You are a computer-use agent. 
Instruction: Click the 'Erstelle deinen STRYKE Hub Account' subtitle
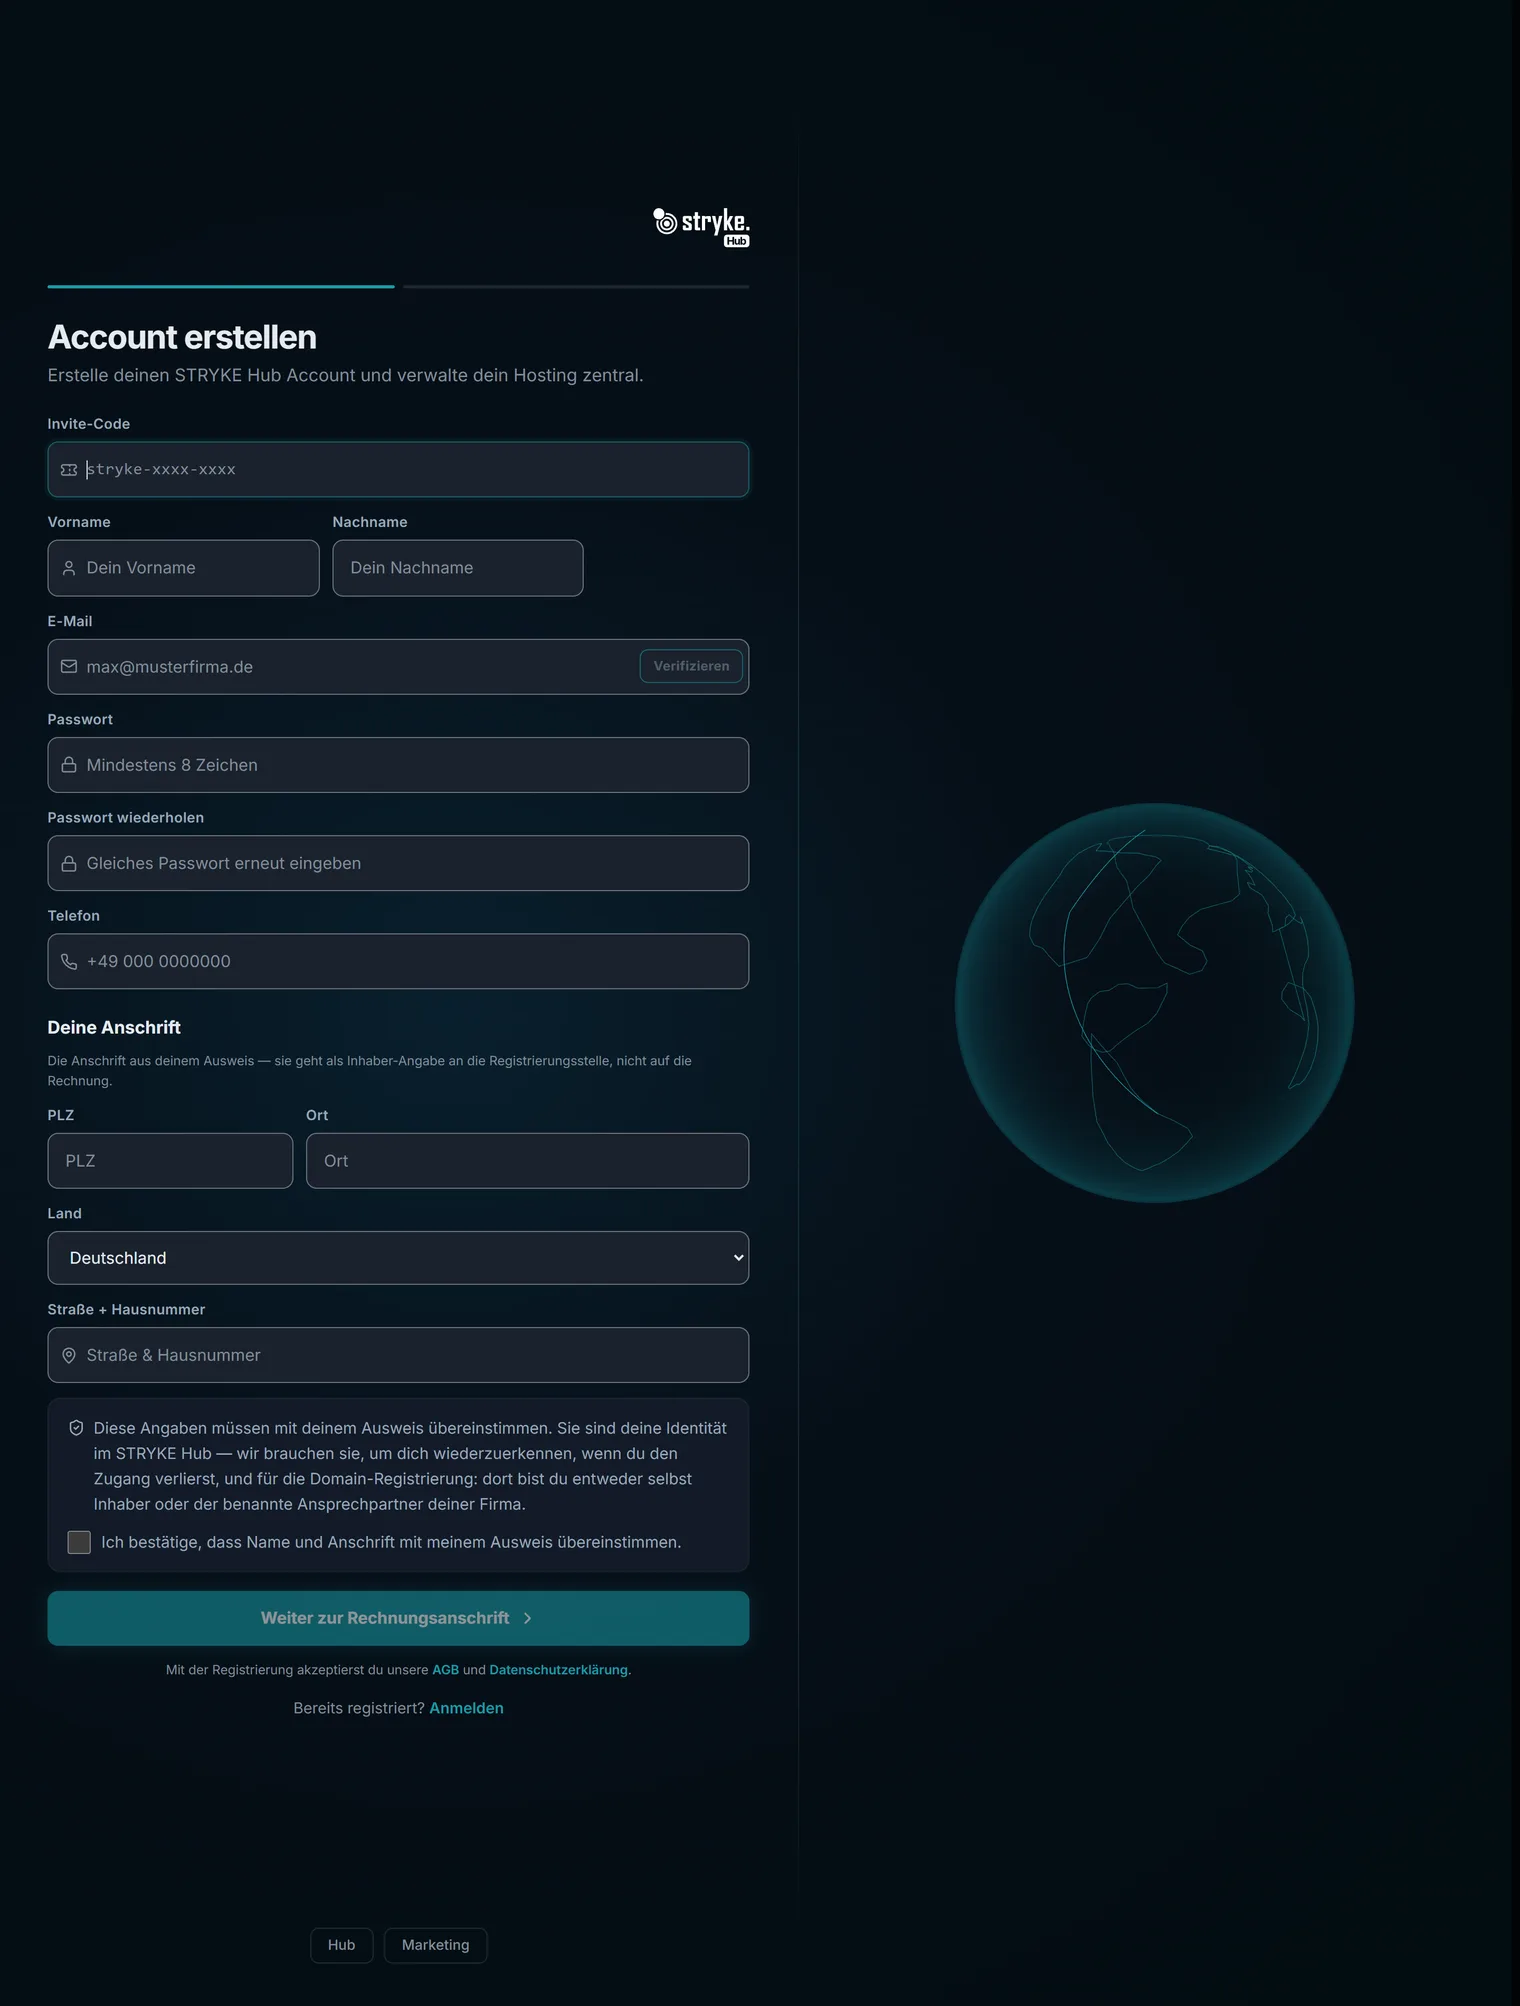click(345, 375)
